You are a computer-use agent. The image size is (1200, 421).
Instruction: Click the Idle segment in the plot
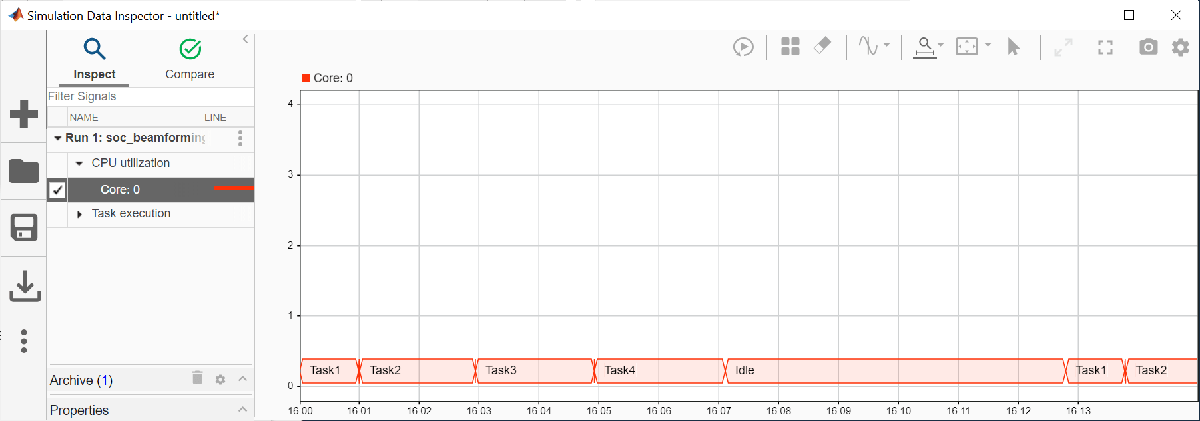click(896, 370)
